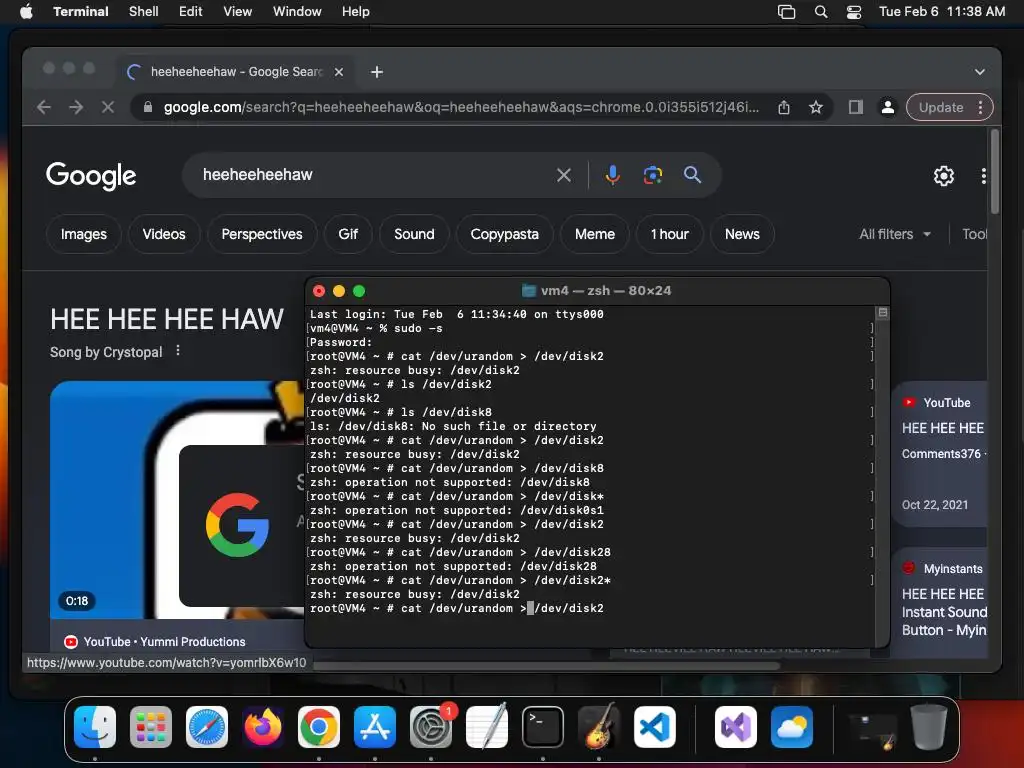The width and height of the screenshot is (1024, 768).
Task: Open Launchpad from the Dock
Action: pos(151,727)
